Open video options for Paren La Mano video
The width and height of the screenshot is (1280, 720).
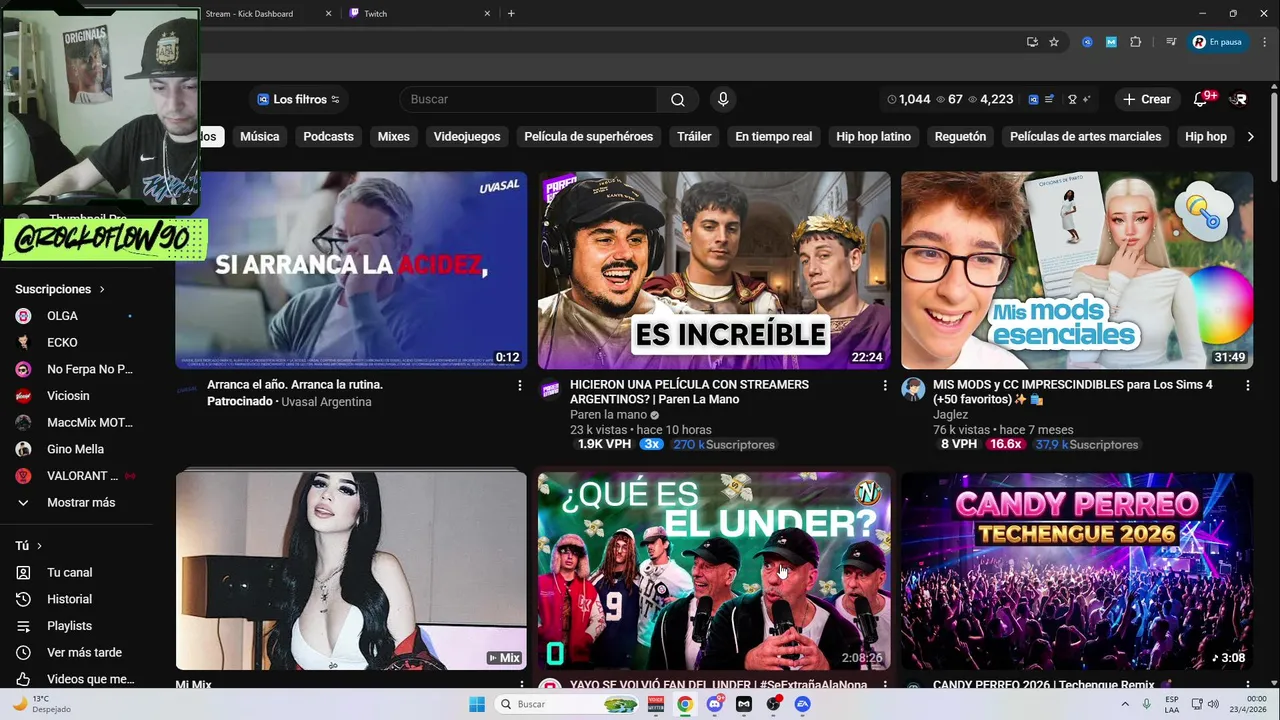(884, 385)
